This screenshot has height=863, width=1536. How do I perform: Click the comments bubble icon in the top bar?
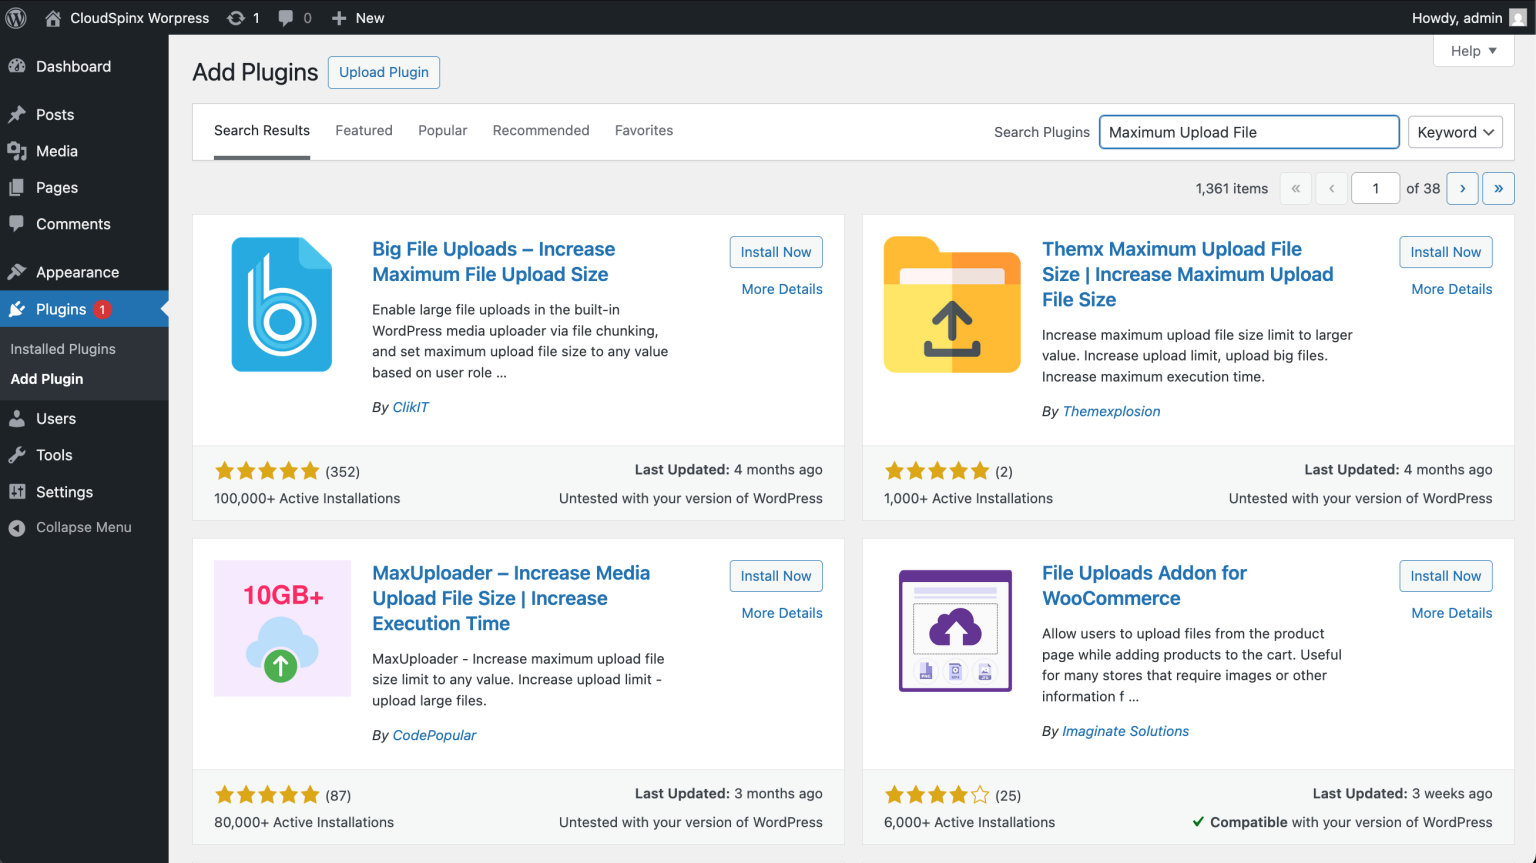(x=287, y=17)
